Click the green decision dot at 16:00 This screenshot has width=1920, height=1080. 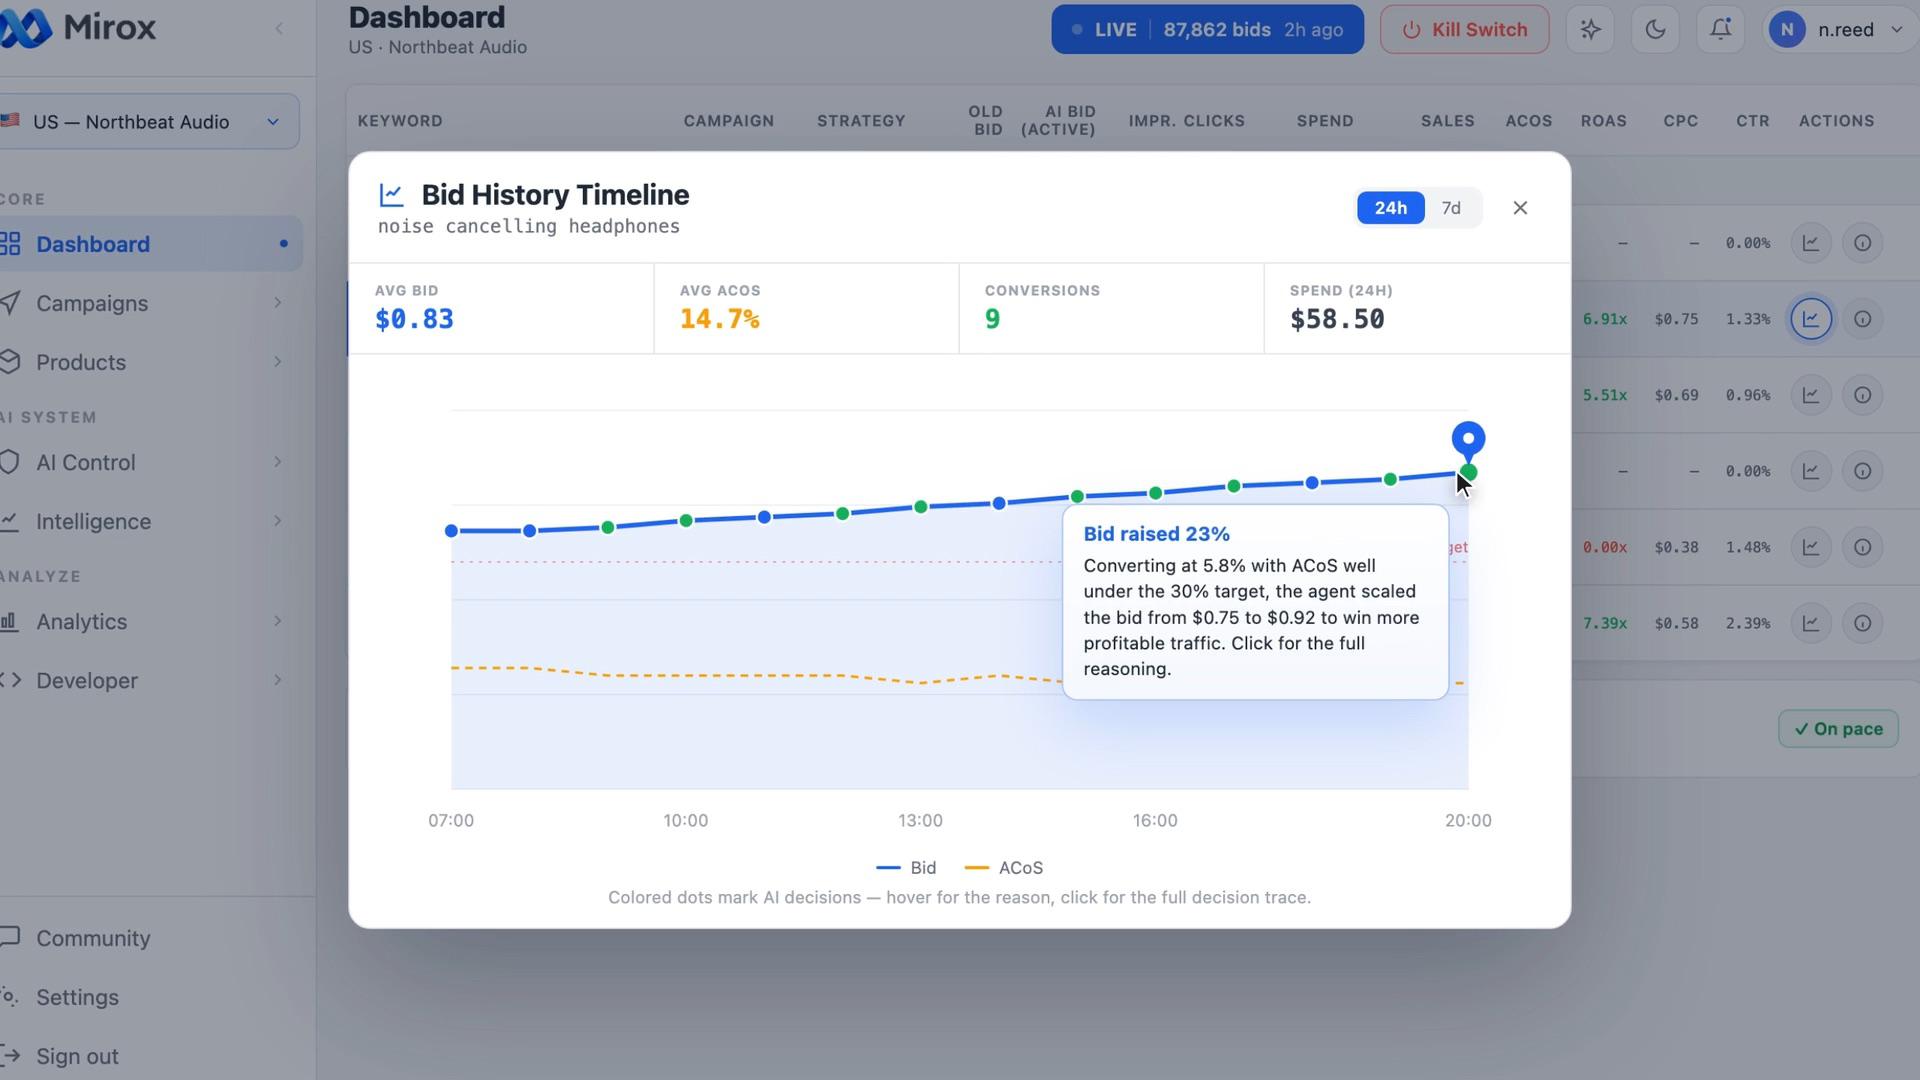coord(1155,493)
